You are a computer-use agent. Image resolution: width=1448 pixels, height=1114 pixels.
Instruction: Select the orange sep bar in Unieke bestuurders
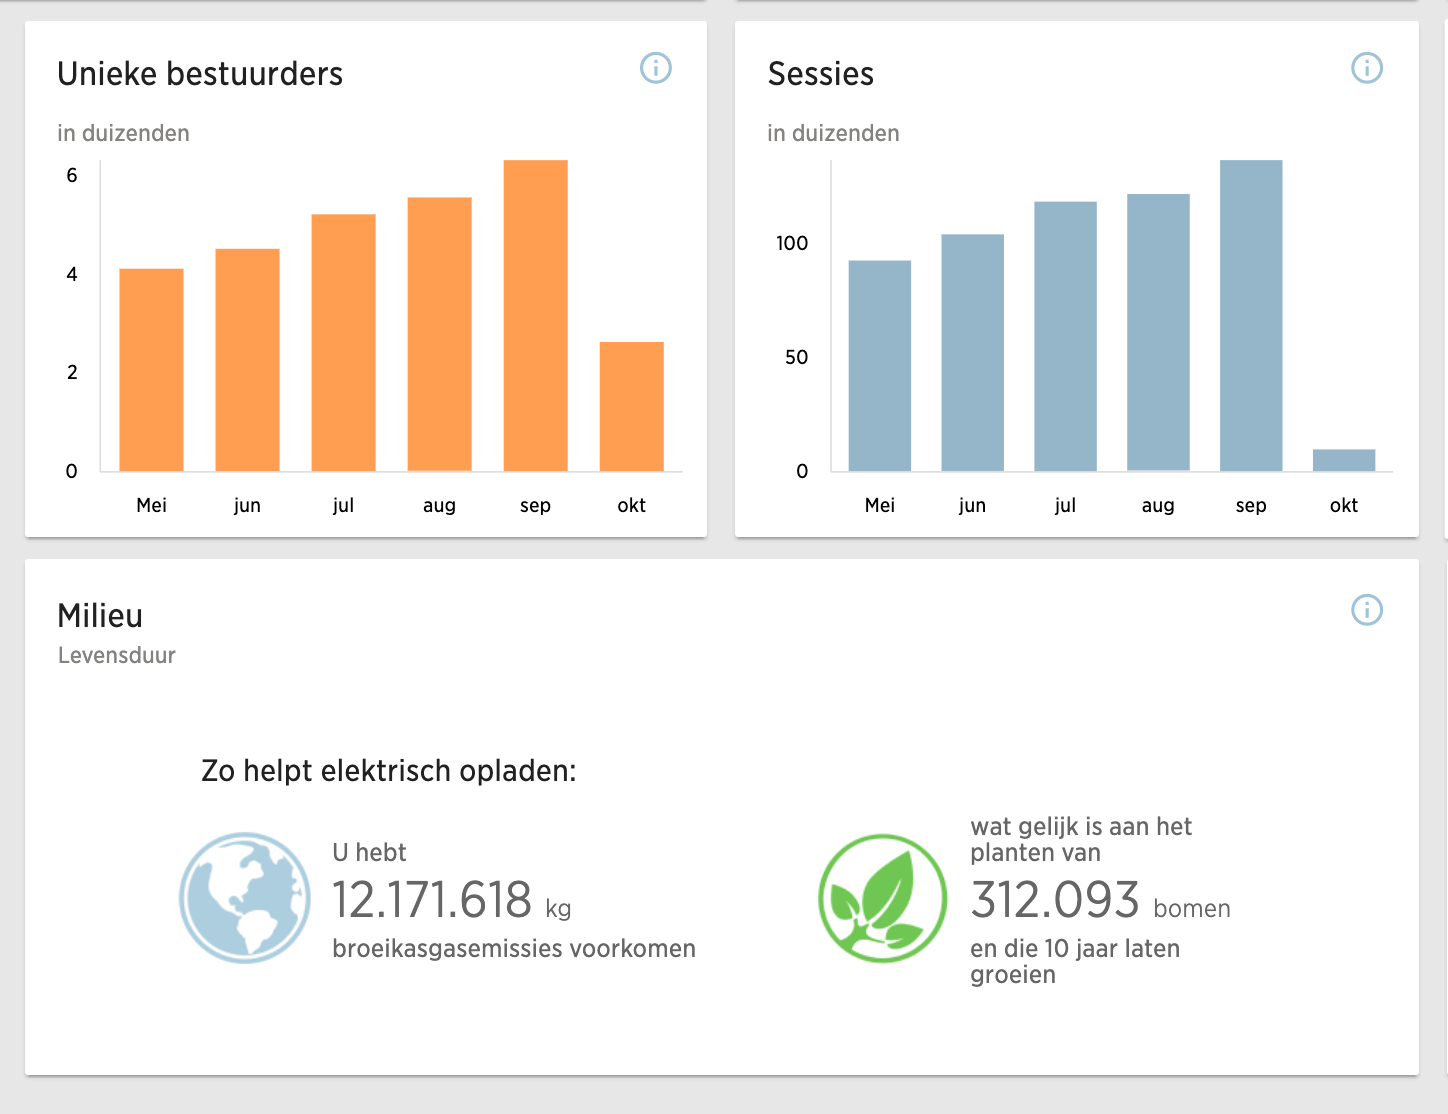[x=535, y=316]
